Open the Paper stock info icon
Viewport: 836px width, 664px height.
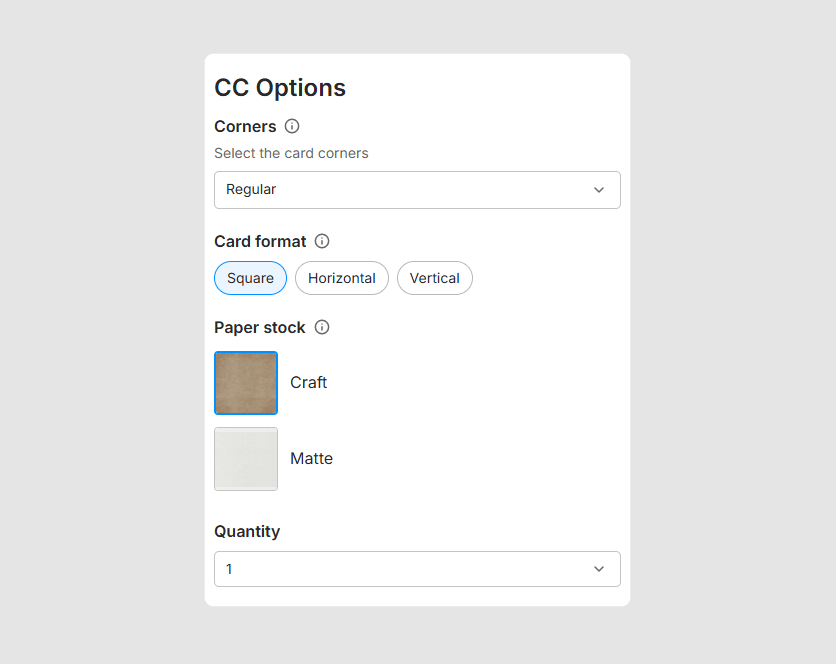pyautogui.click(x=322, y=327)
